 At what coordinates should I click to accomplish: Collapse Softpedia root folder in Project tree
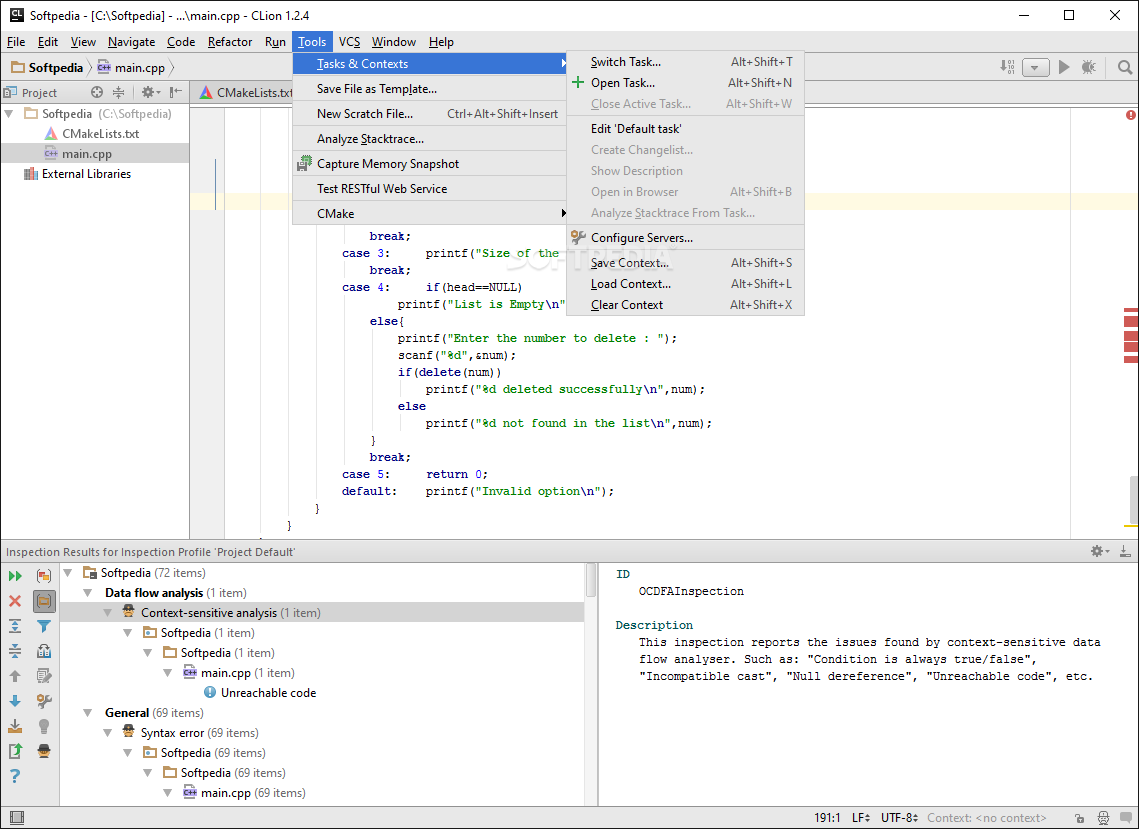(x=9, y=114)
